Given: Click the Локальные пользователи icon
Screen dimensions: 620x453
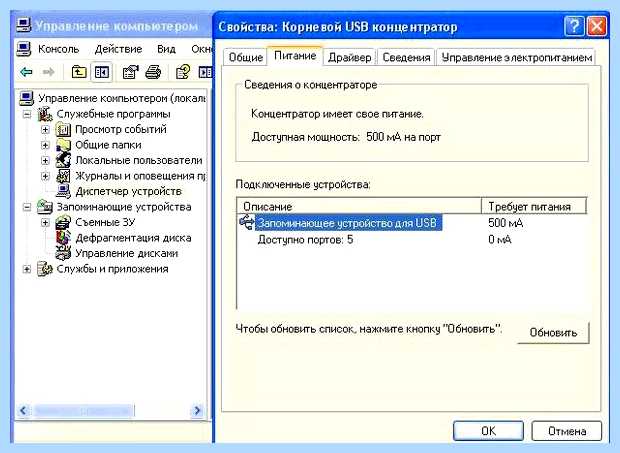Looking at the screenshot, I should tap(63, 160).
